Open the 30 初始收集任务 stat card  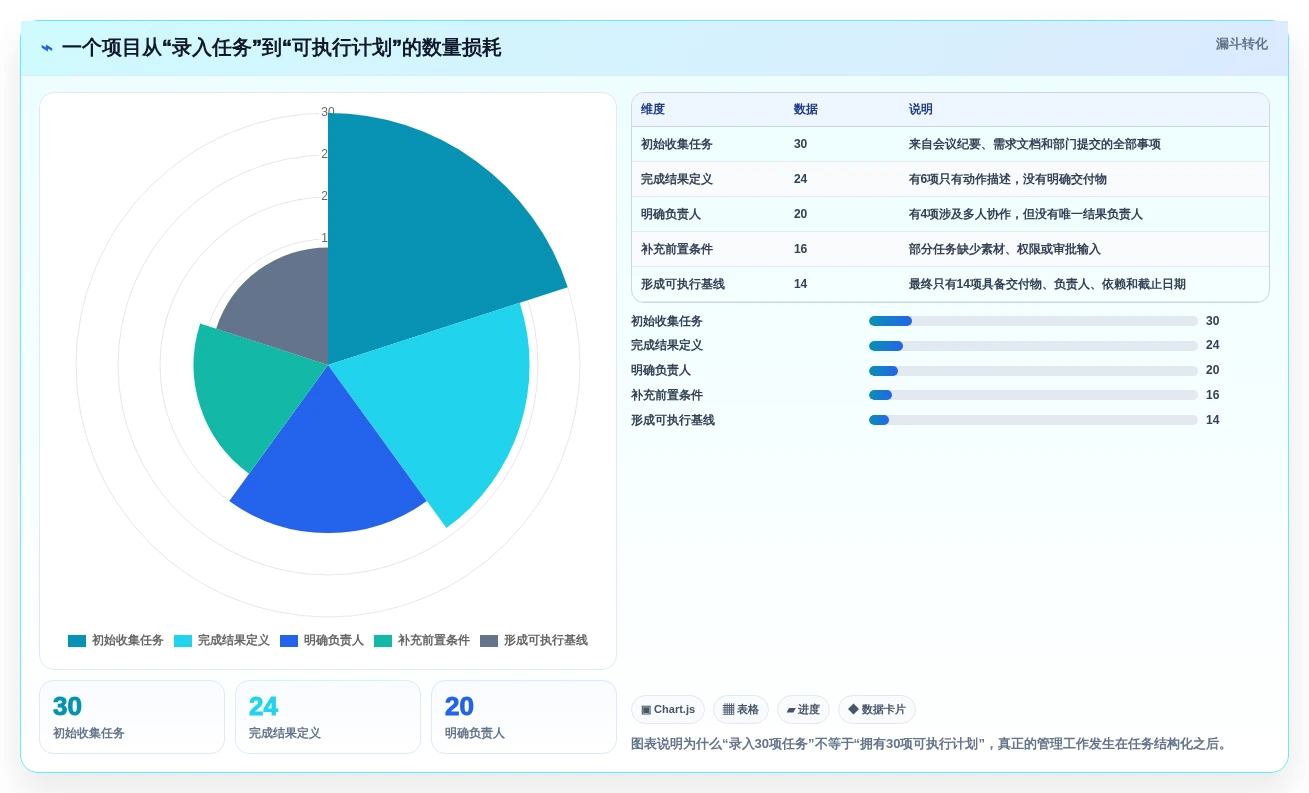(132, 717)
